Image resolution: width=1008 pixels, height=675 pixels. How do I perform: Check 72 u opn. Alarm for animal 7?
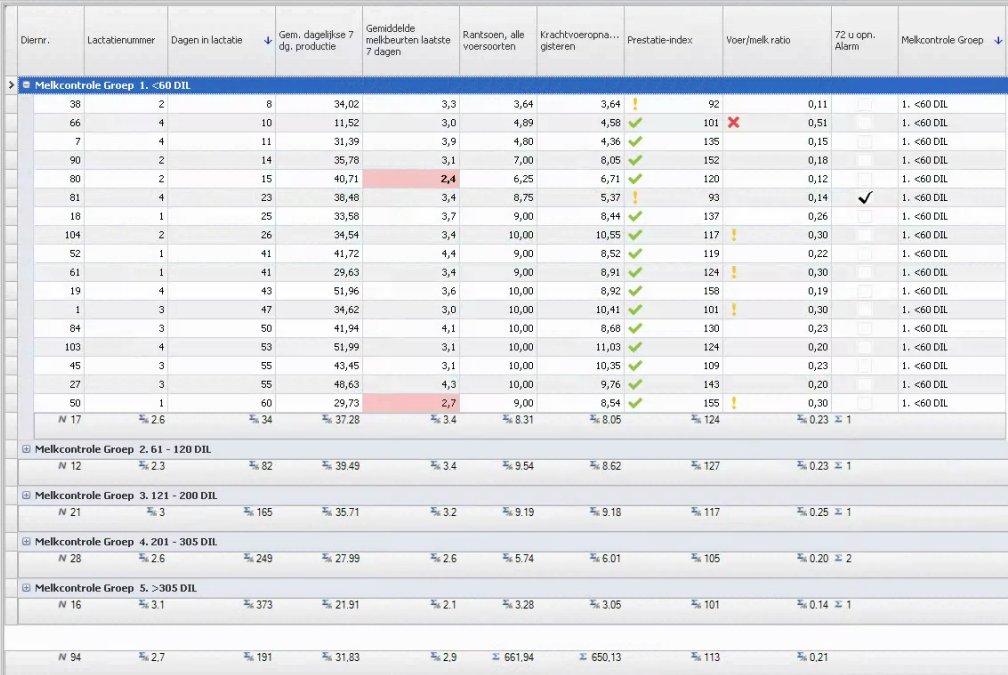[x=865, y=141]
